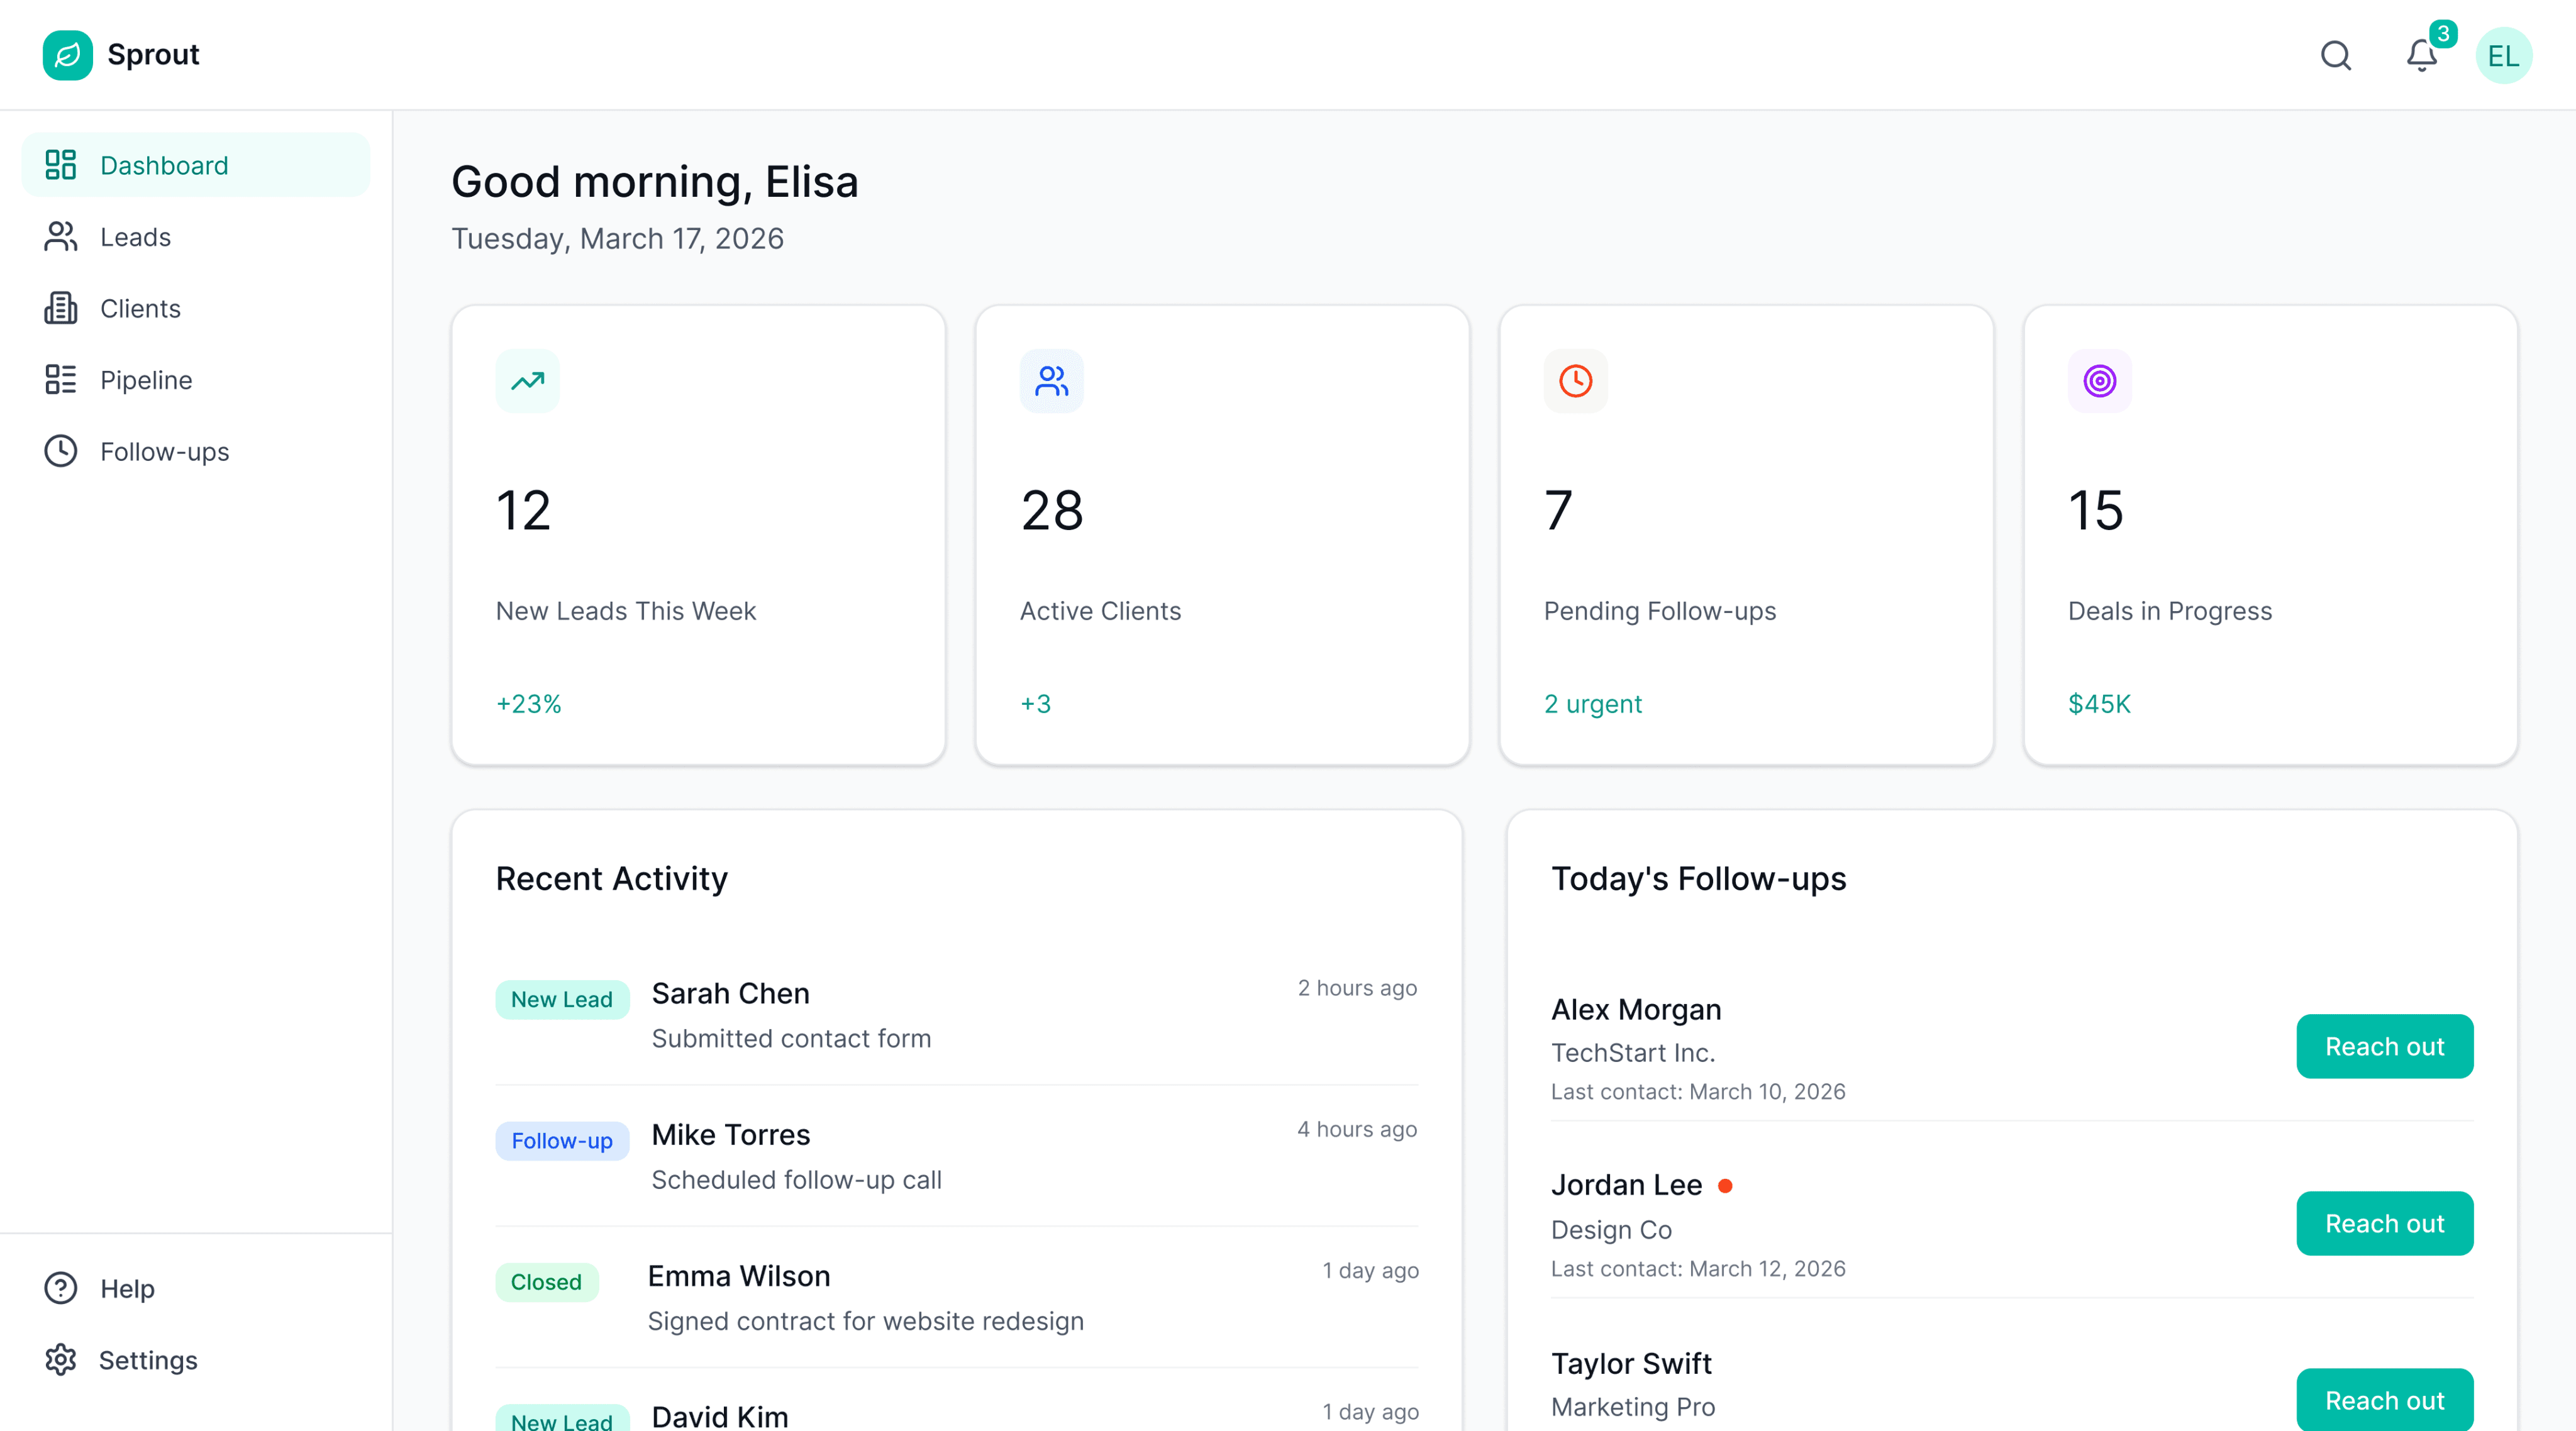2576x1431 pixels.
Task: Switch to the Pipeline view
Action: [146, 380]
